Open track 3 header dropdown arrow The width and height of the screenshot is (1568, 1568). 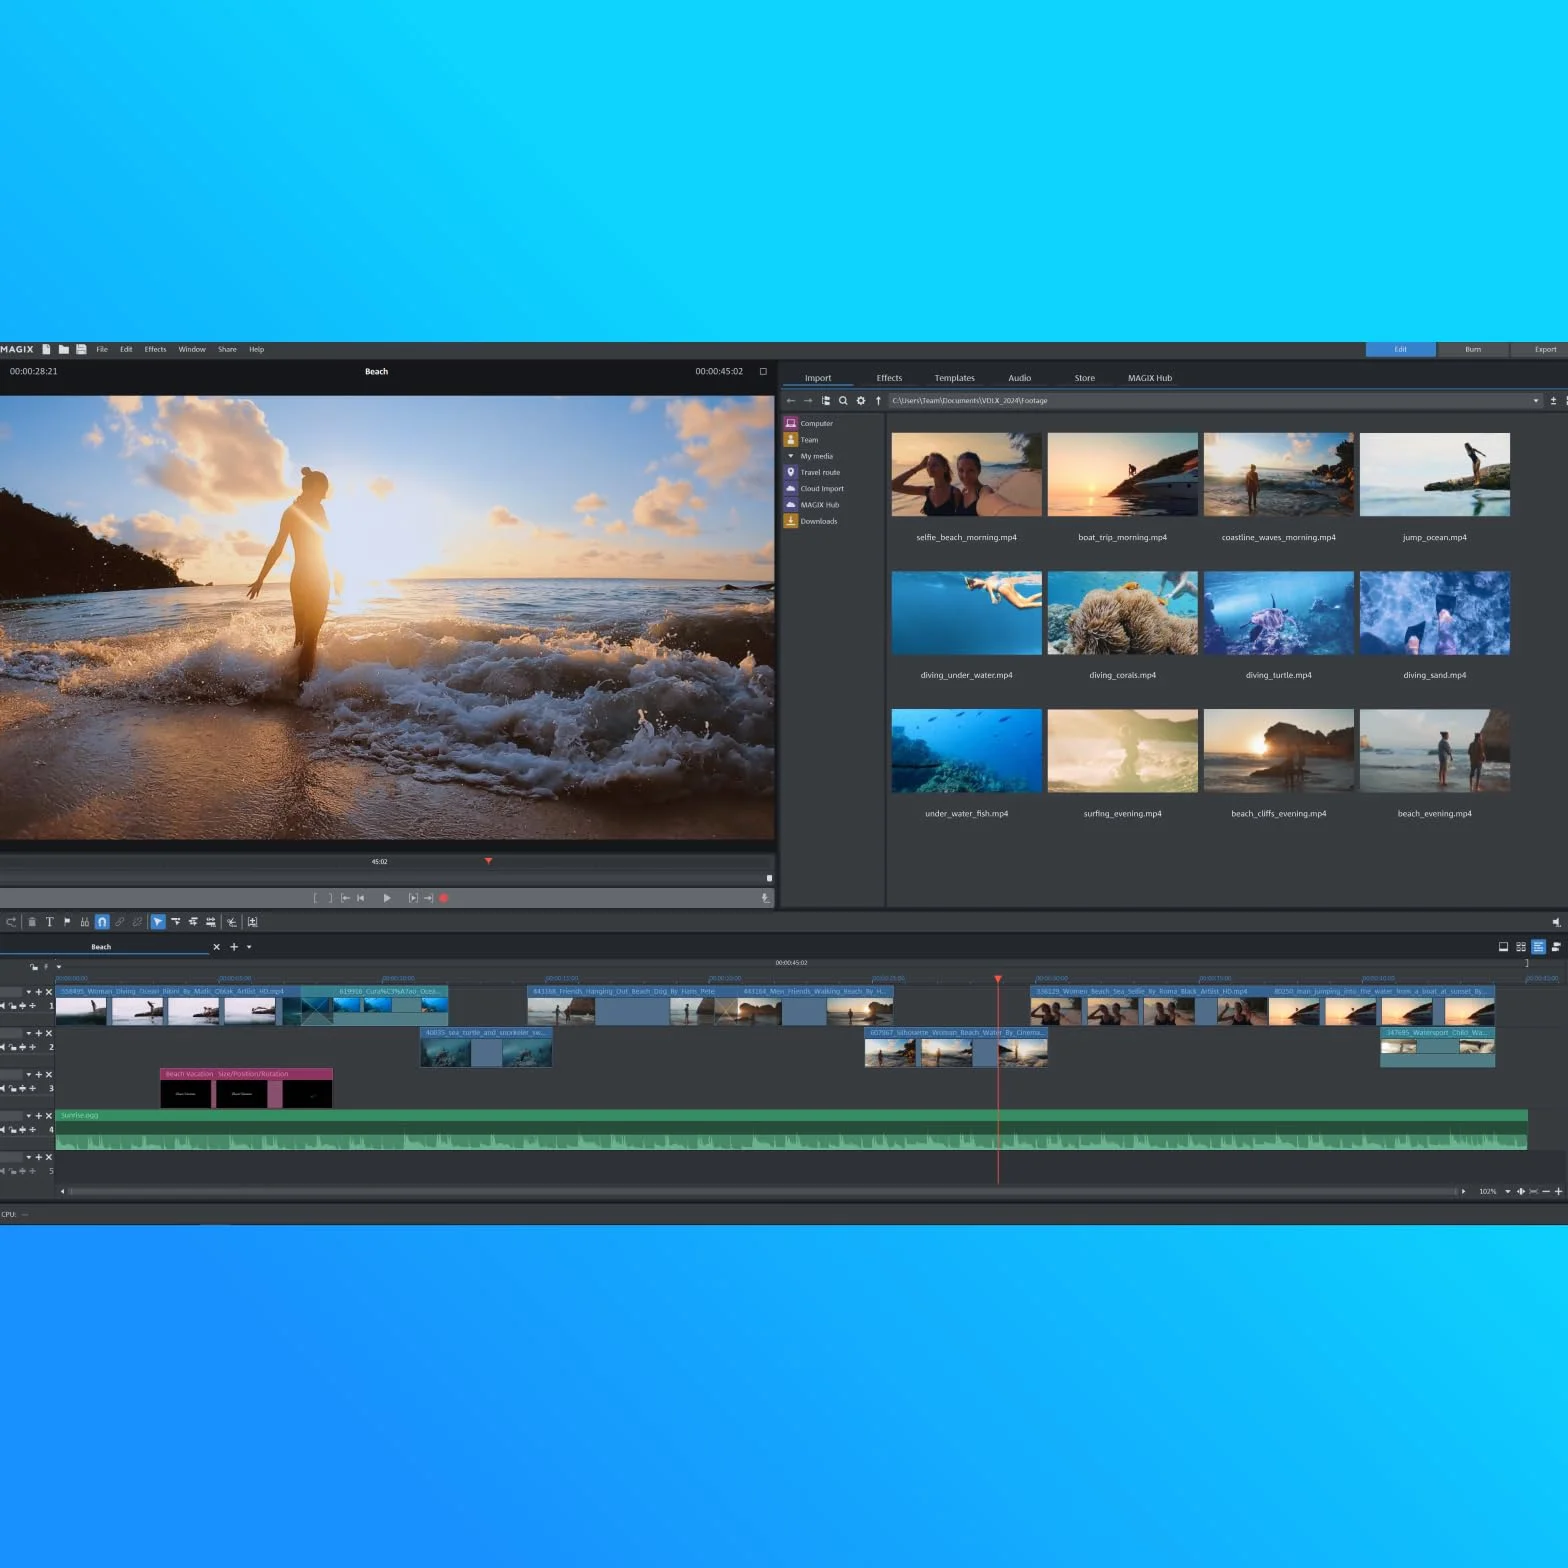29,1075
